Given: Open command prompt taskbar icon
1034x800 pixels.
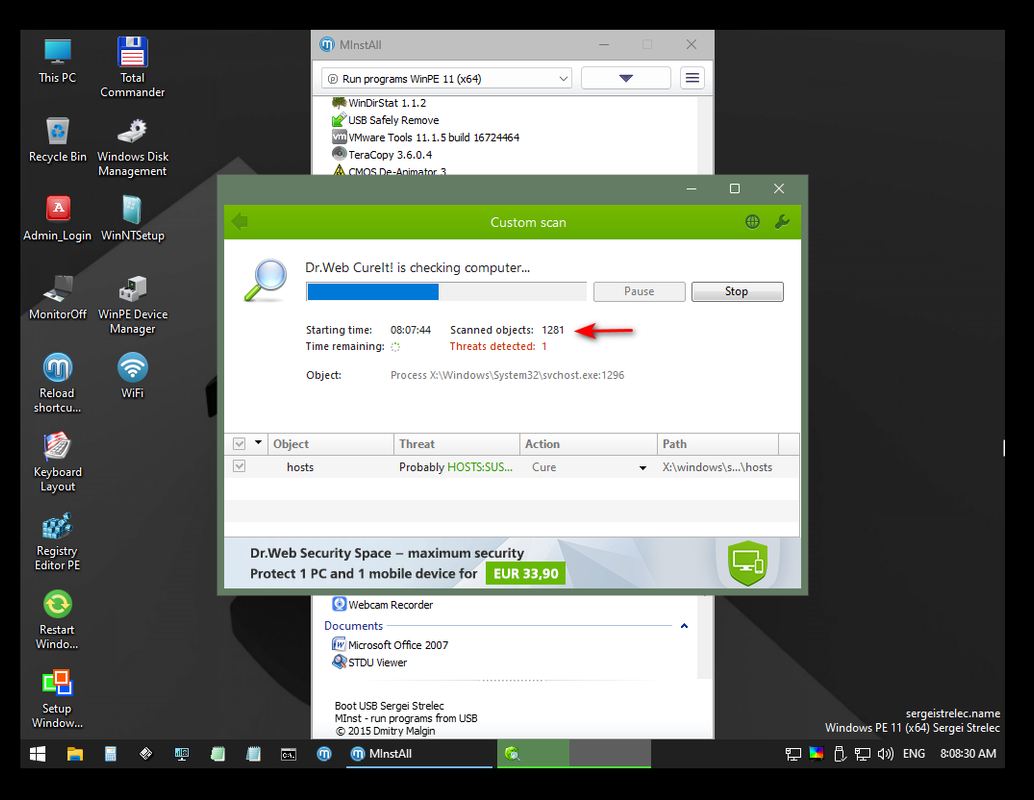Looking at the screenshot, I should pos(288,754).
